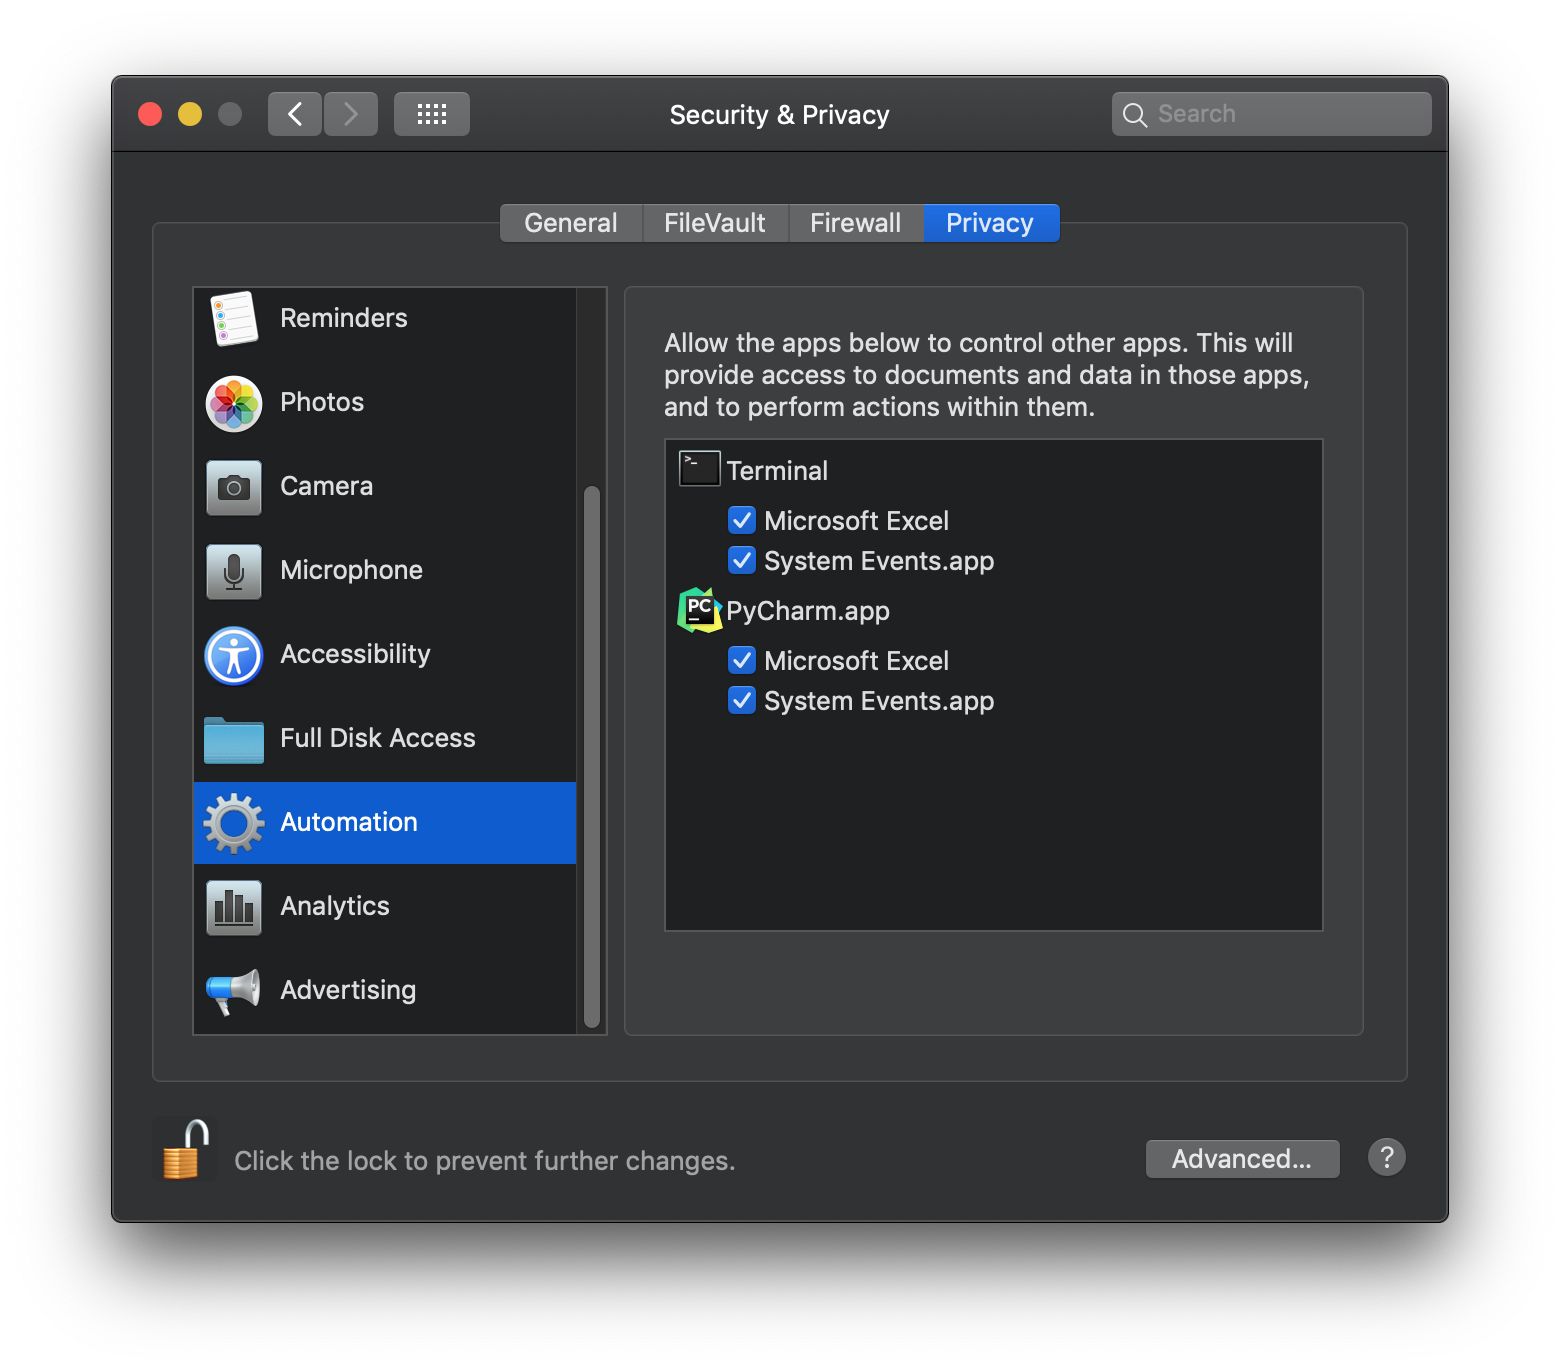Select the Analytics label
This screenshot has width=1560, height=1370.
pos(335,906)
